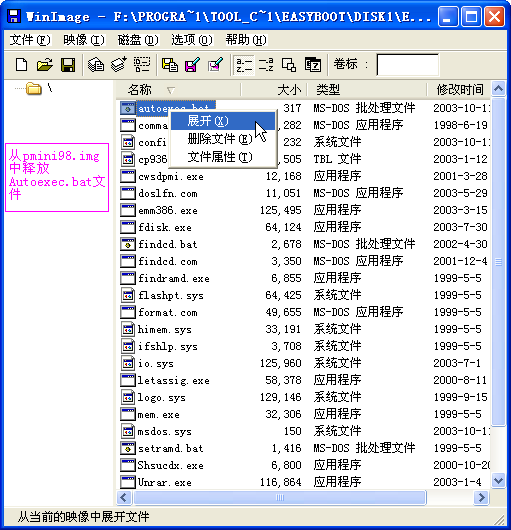Click the date 2003-7-1 of io.sys
This screenshot has width=511, height=530.
coord(457,363)
